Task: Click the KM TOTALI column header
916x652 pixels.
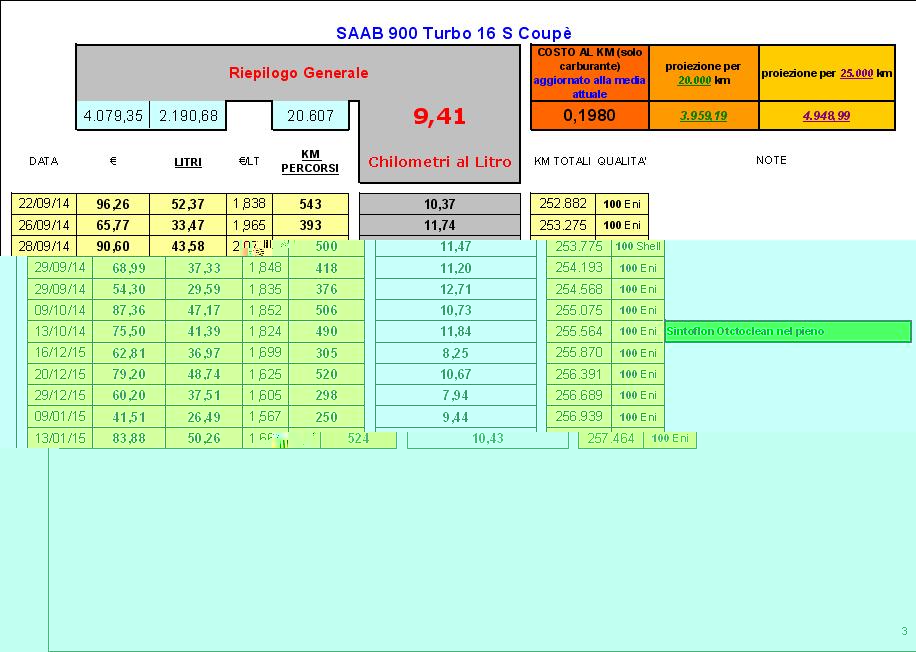Action: click(x=562, y=161)
